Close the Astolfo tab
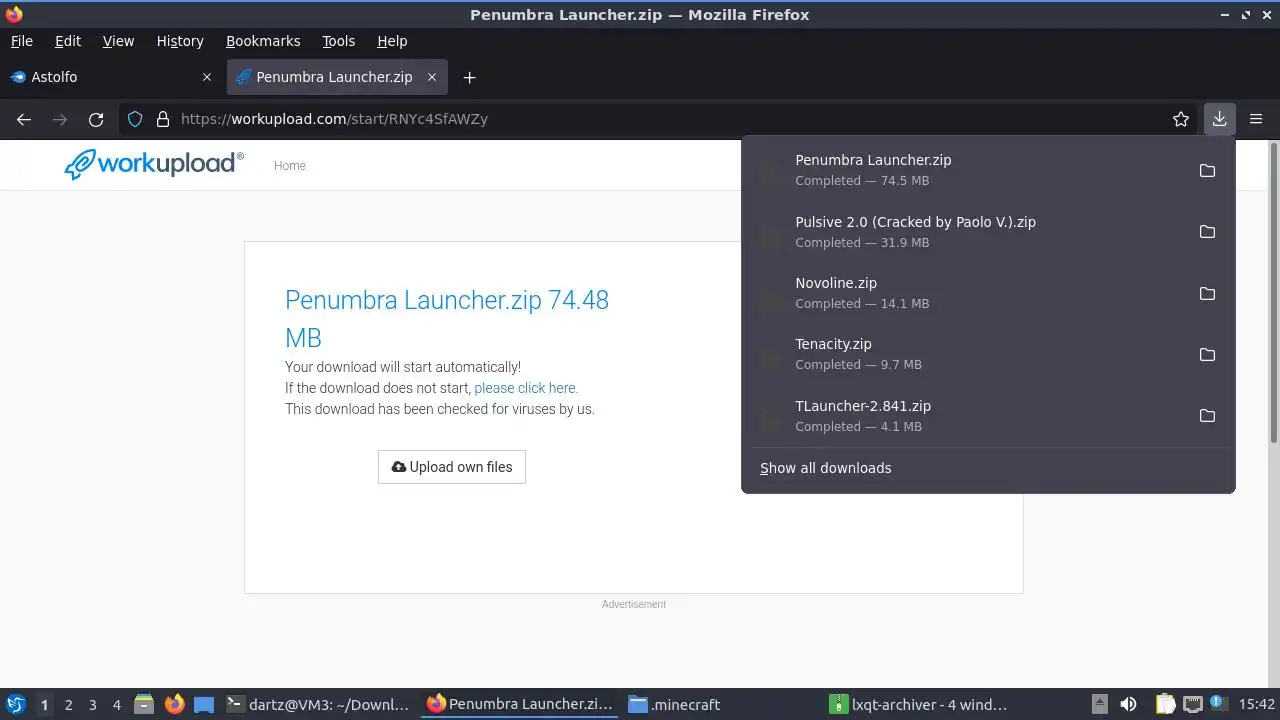Screen dimensions: 1280x720 pyautogui.click(x=207, y=77)
